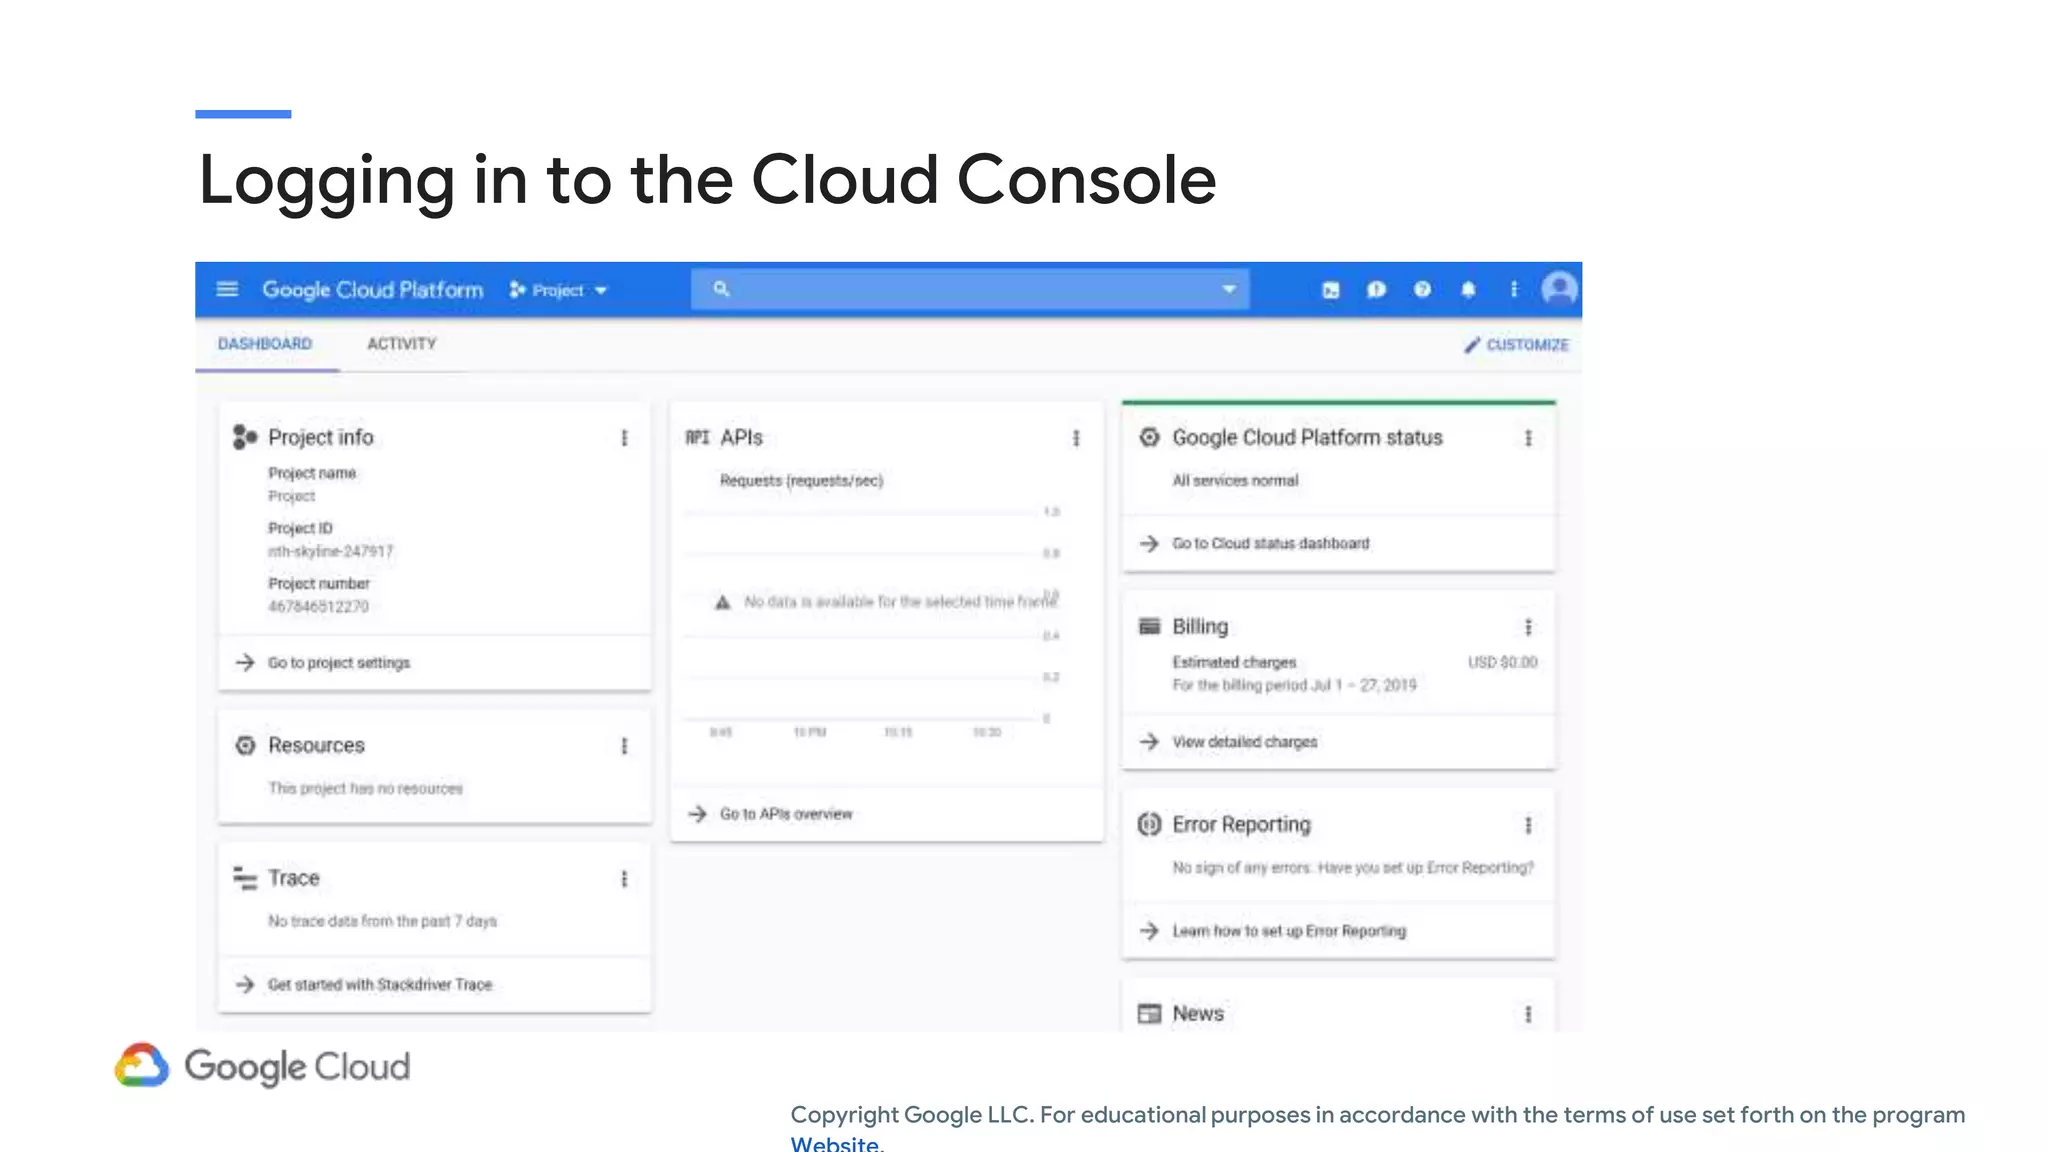This screenshot has height=1152, width=2048.
Task: Click the 'All services normal' status text
Action: pos(1235,481)
